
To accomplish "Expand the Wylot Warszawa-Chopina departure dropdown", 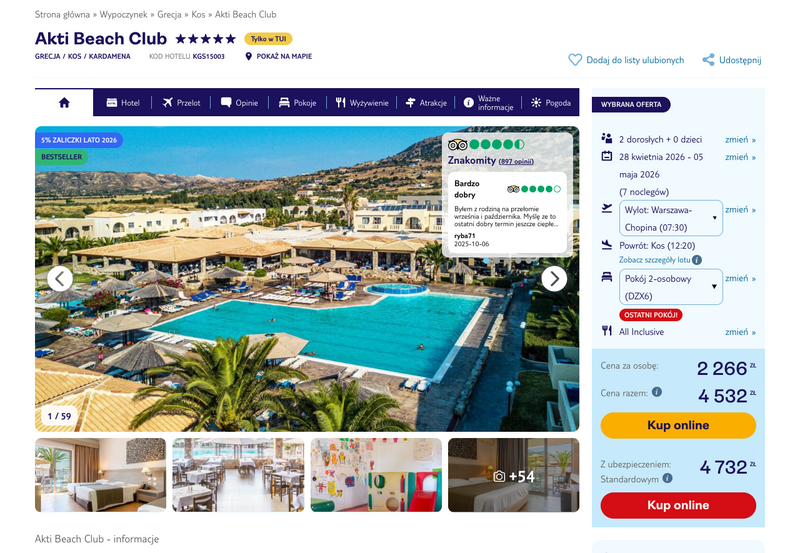I will point(670,218).
